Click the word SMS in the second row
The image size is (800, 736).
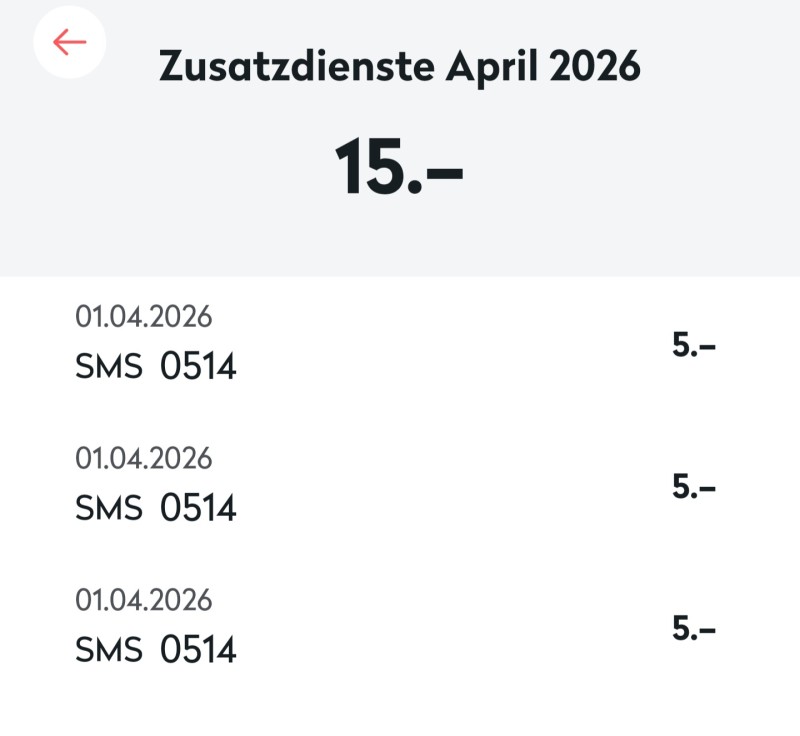pos(109,508)
